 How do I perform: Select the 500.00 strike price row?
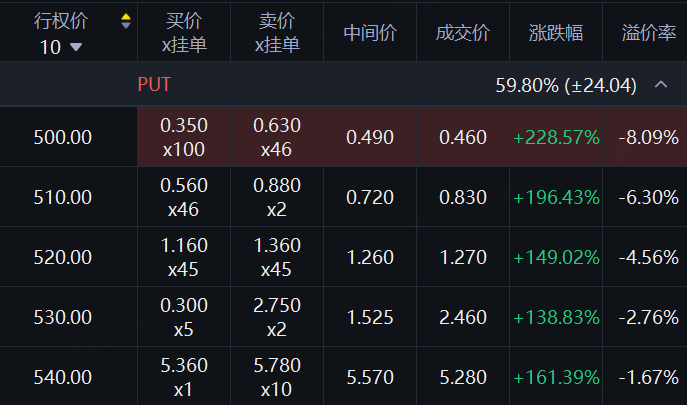[x=62, y=137]
